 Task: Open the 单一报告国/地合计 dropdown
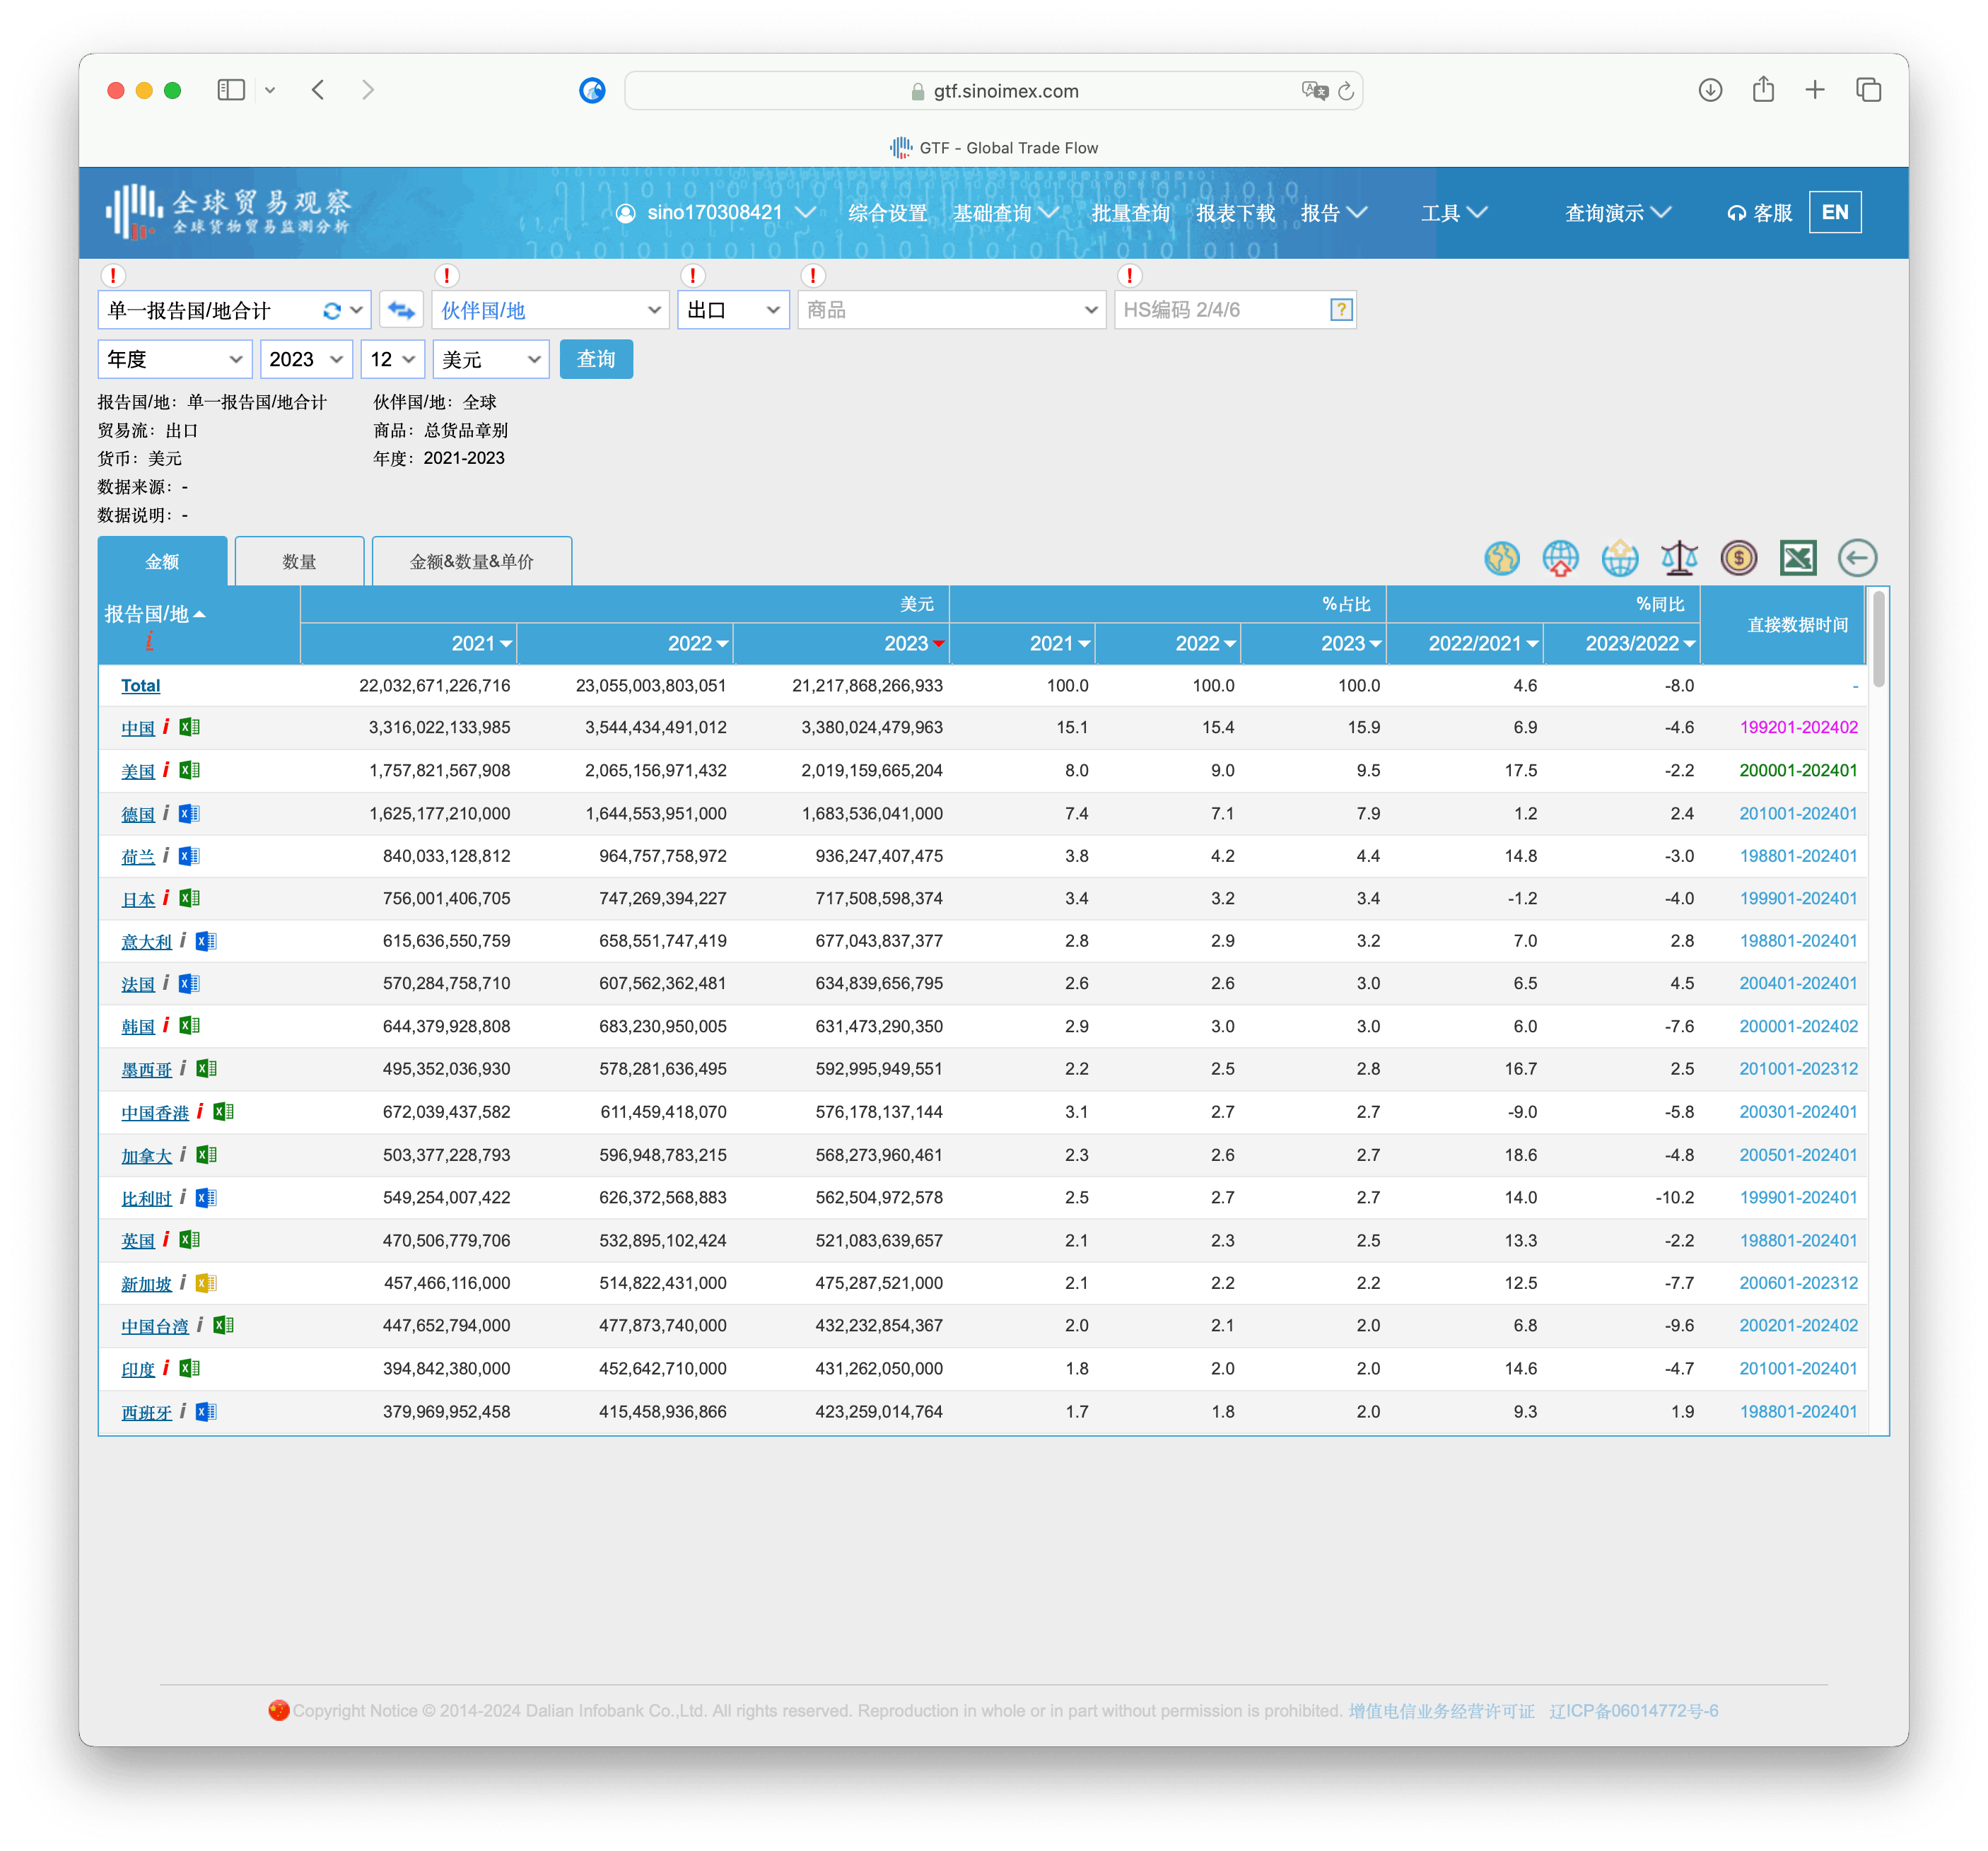[234, 310]
